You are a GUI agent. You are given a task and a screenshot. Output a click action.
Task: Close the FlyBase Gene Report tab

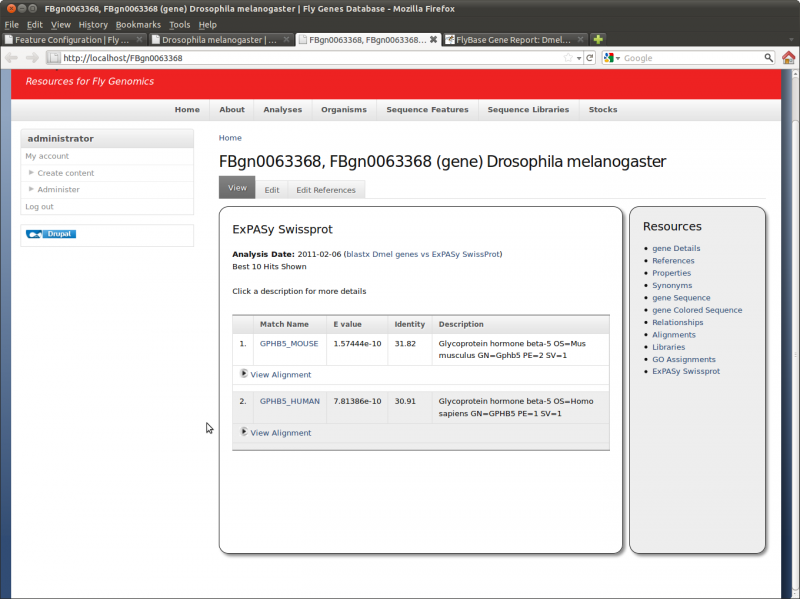580,39
